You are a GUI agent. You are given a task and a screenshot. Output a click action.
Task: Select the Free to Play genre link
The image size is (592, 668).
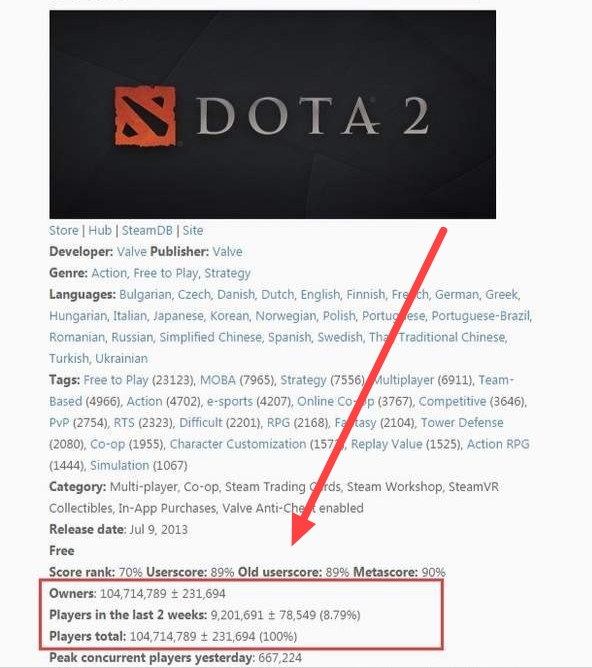tap(166, 273)
